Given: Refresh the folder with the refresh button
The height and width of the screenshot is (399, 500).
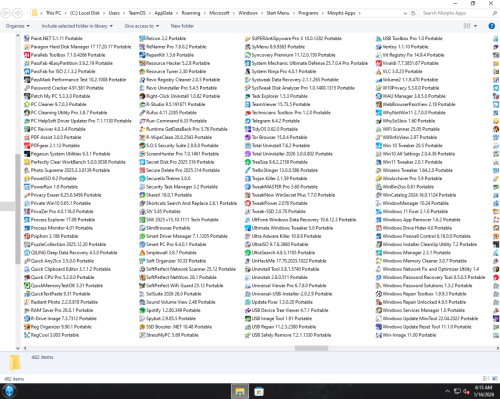Looking at the screenshot, I should pos(413,13).
